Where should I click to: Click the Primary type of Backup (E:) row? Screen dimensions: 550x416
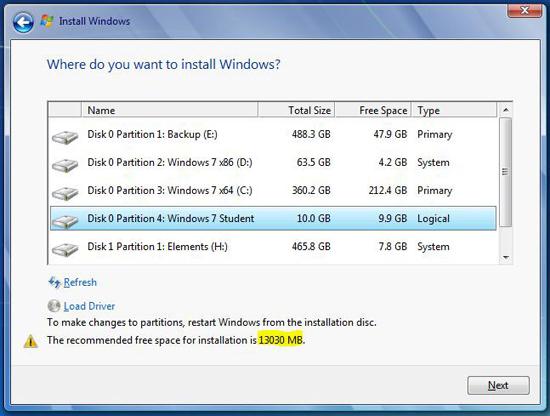435,134
